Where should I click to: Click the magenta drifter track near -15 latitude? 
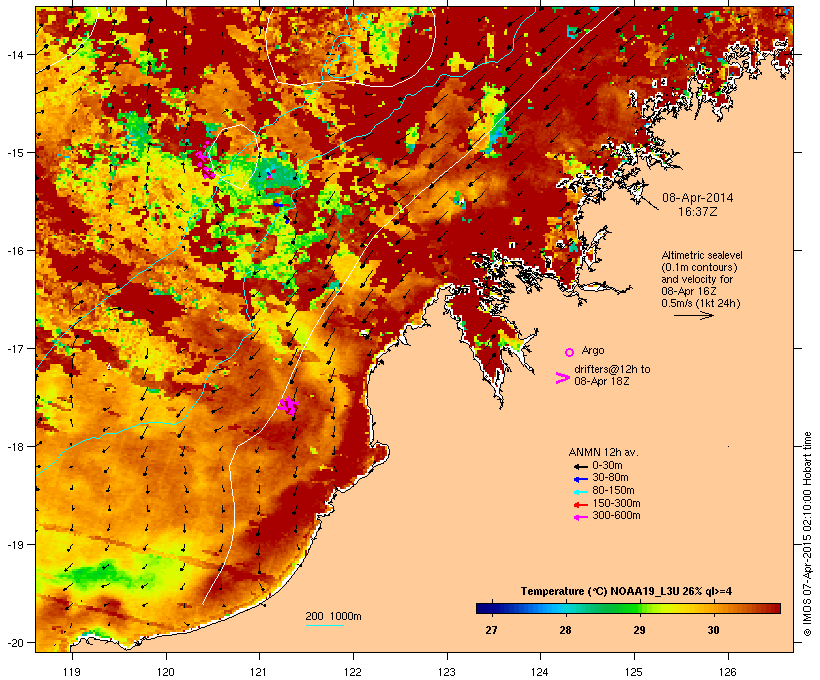205,161
